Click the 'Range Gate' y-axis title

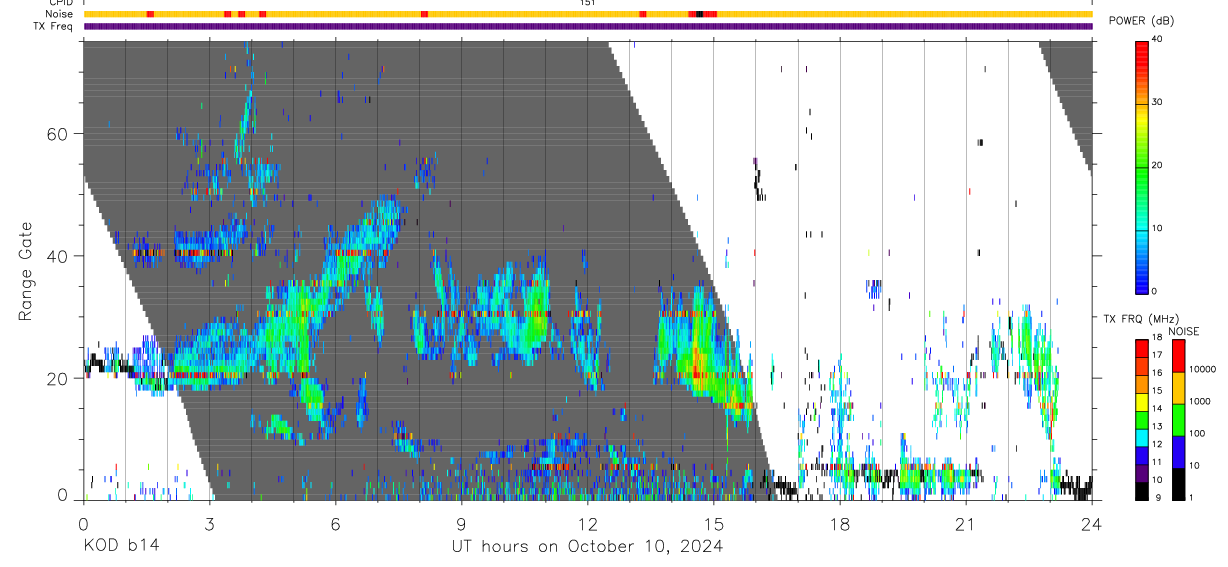26,272
